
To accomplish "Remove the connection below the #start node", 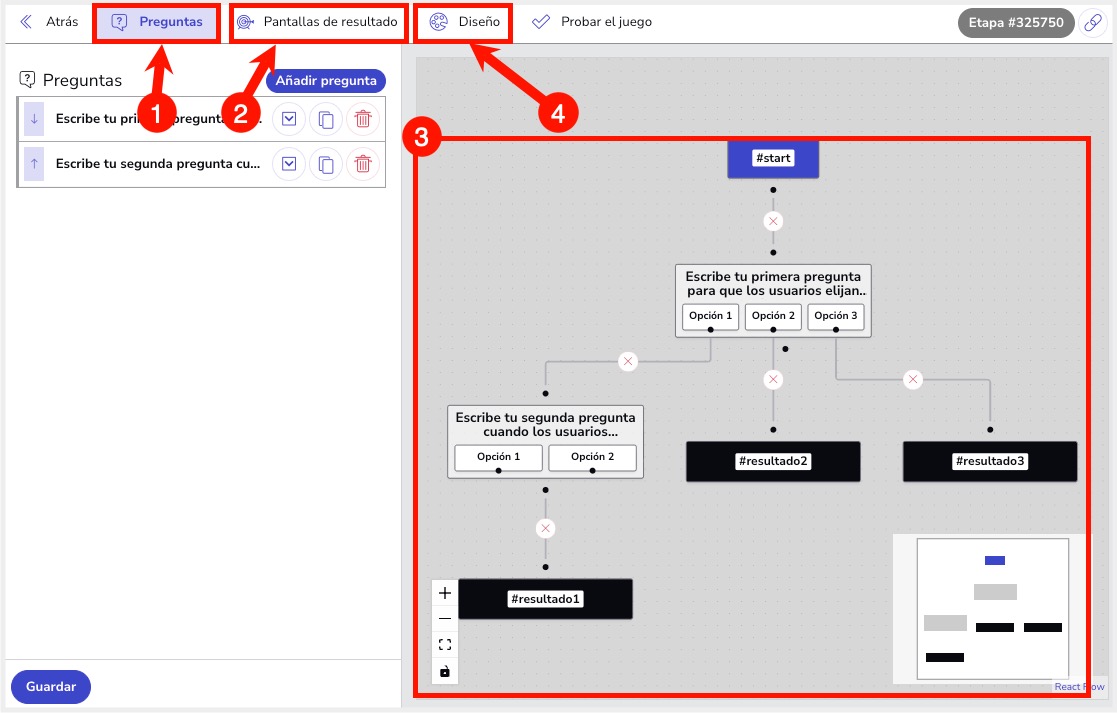I will click(773, 221).
